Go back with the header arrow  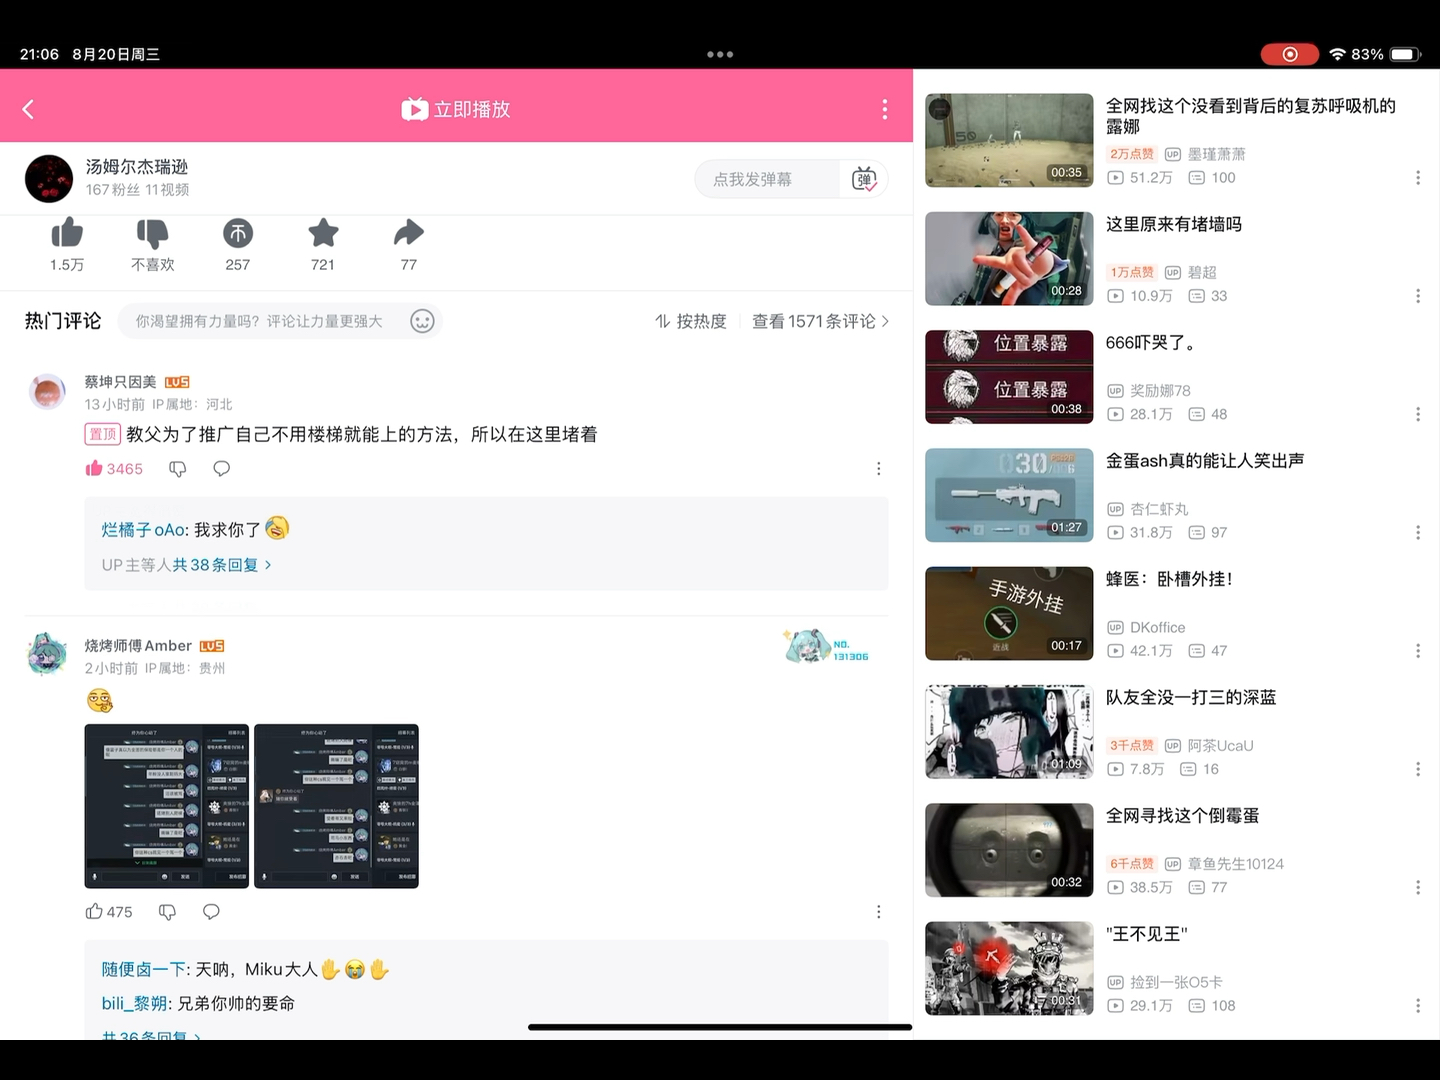point(28,109)
